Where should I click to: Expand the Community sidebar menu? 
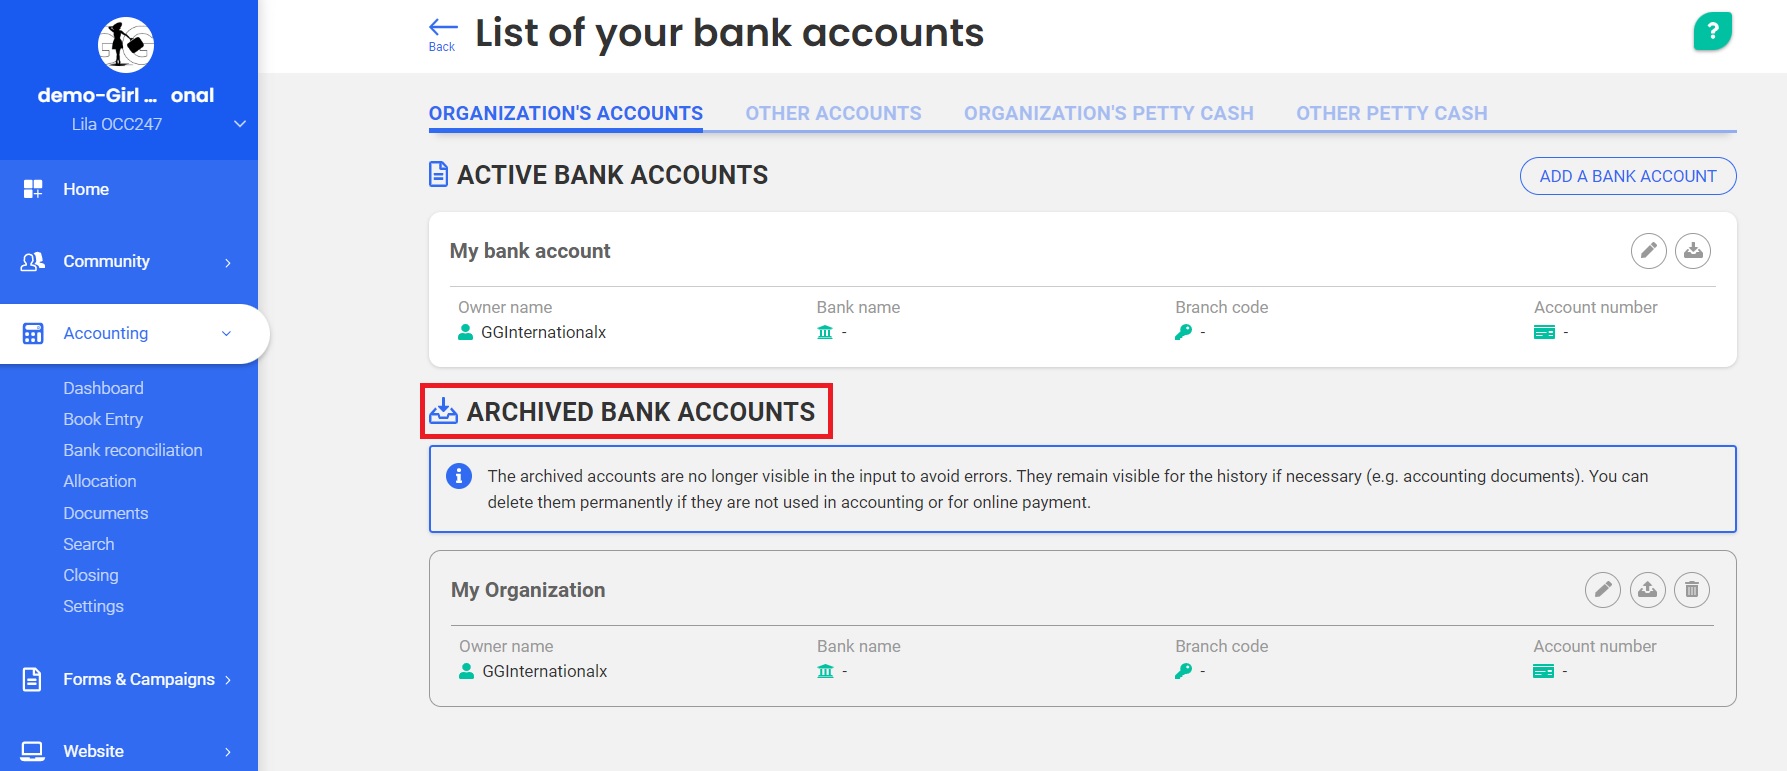(x=128, y=262)
